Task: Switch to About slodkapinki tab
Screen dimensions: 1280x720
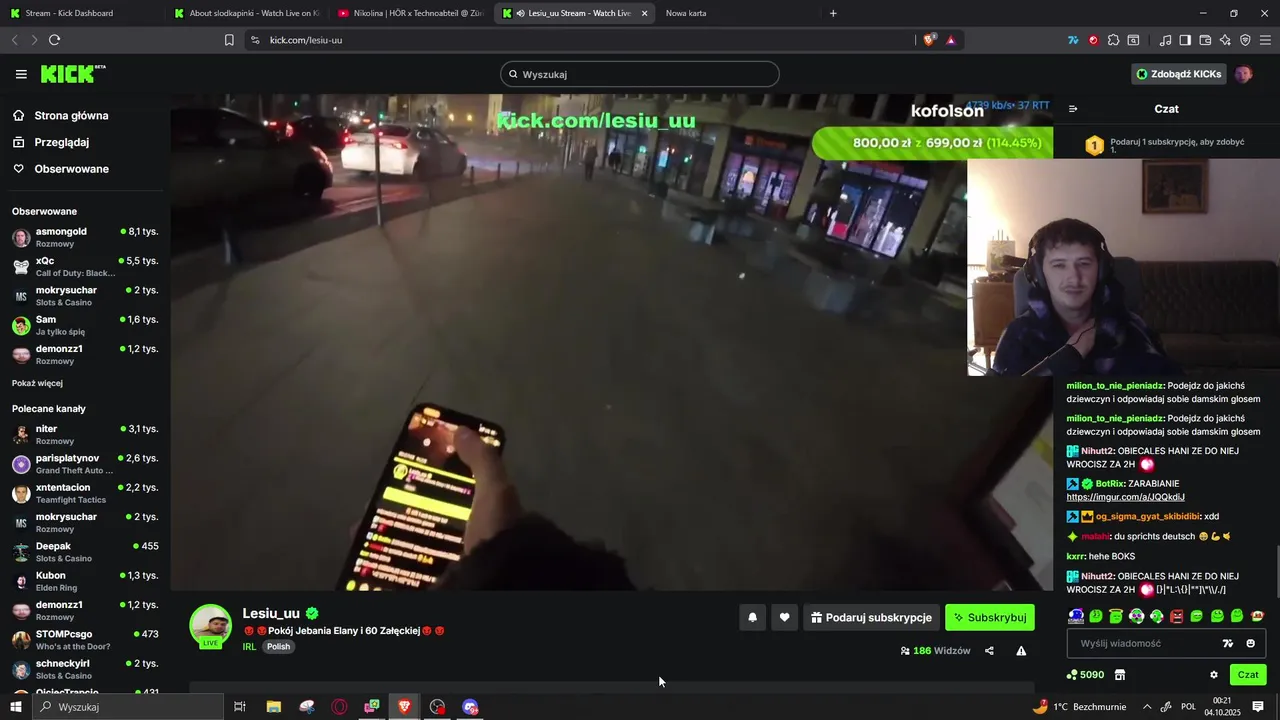Action: (246, 13)
